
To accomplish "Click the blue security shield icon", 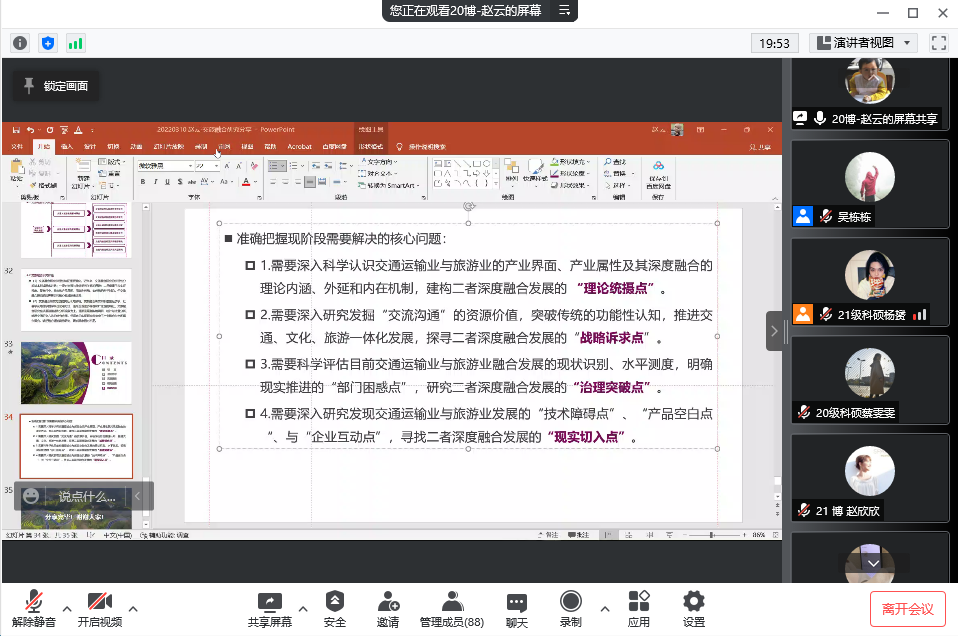I will coord(48,43).
